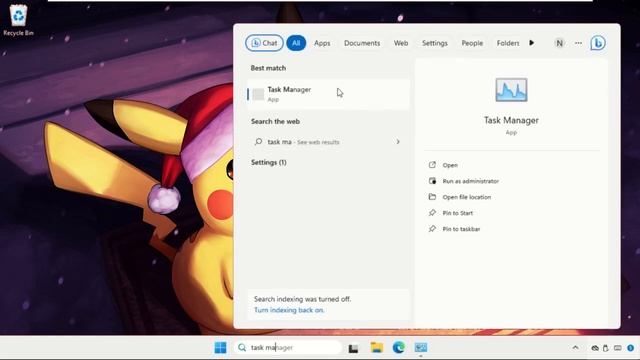Switch to the Apps filter tab
The width and height of the screenshot is (640, 360).
coord(322,43)
